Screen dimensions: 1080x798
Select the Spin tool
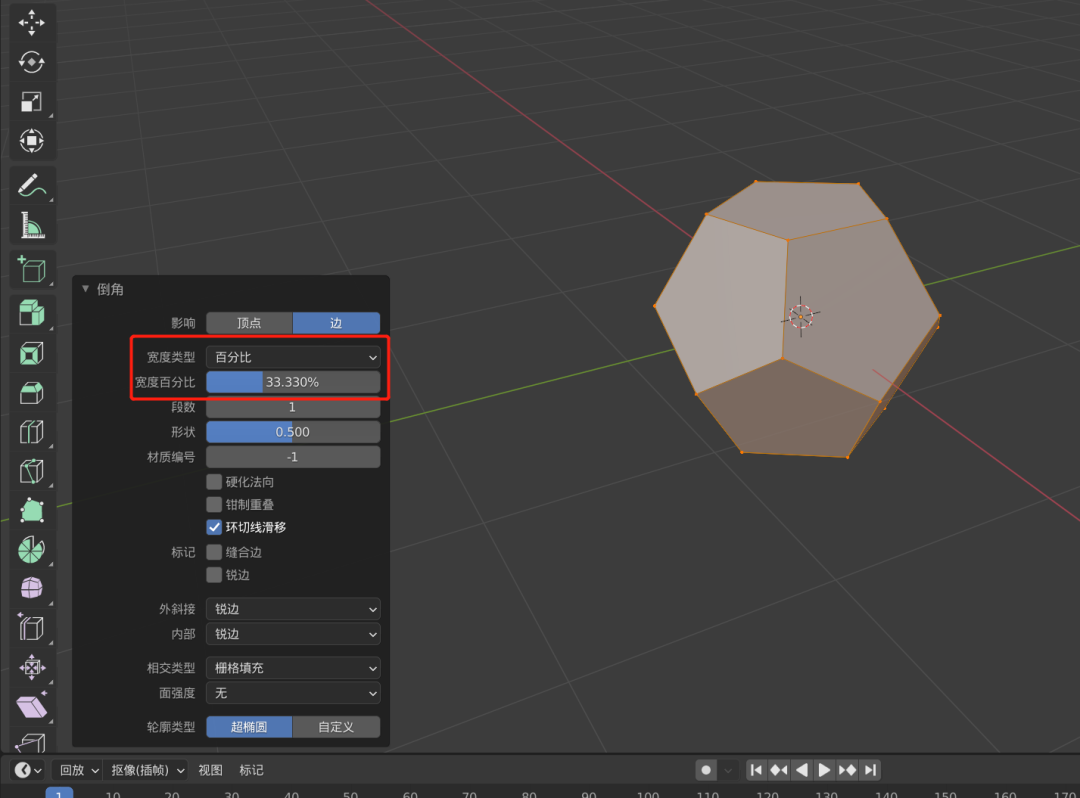tap(31, 550)
